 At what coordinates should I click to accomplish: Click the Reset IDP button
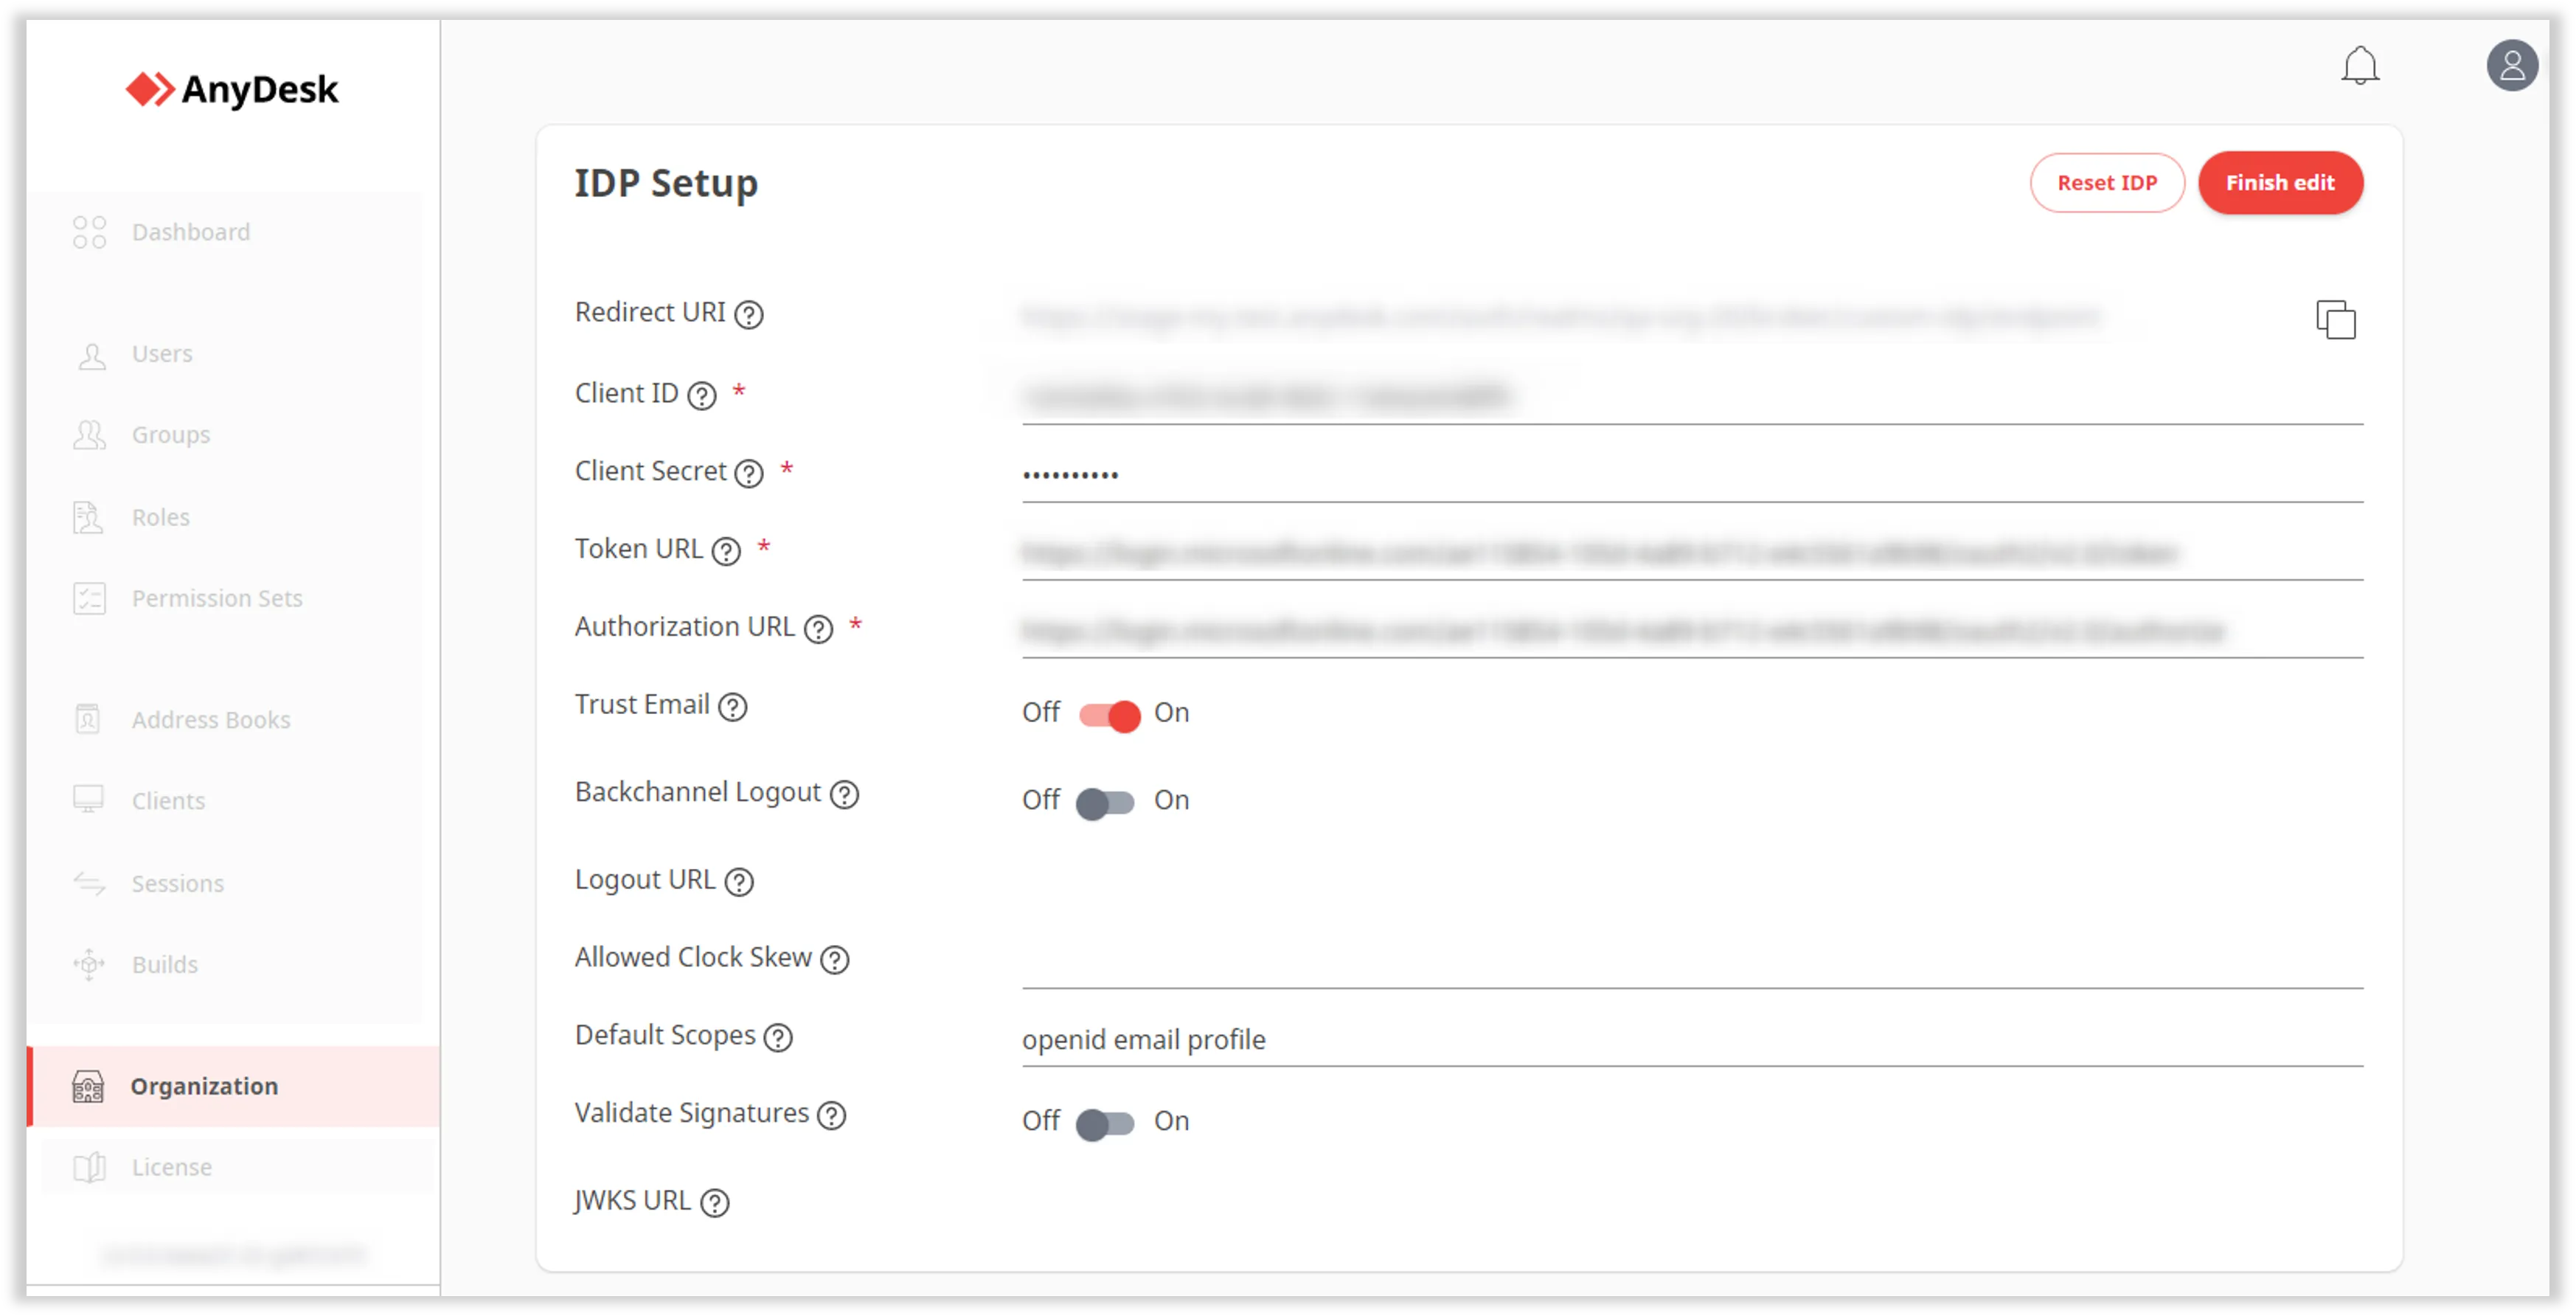[x=2106, y=183]
